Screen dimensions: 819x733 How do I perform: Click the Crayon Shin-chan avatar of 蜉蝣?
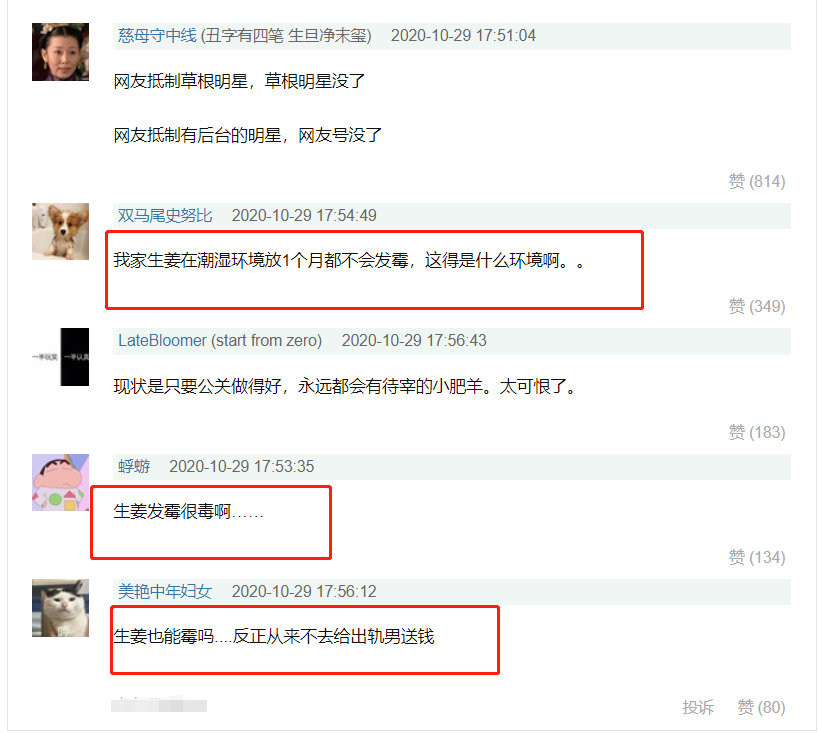61,482
